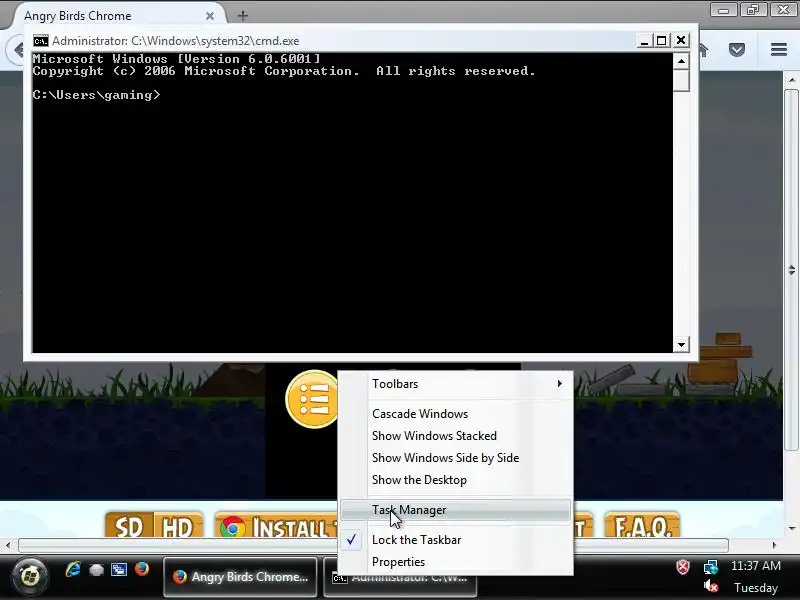The height and width of the screenshot is (600, 800).
Task: Choose Show the Desktop
Action: (x=455, y=480)
